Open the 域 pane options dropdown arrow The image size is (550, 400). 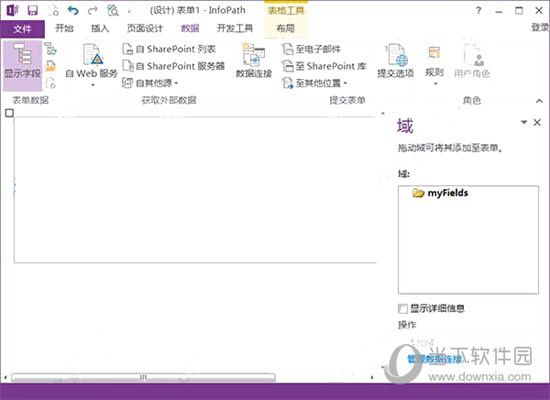click(524, 122)
